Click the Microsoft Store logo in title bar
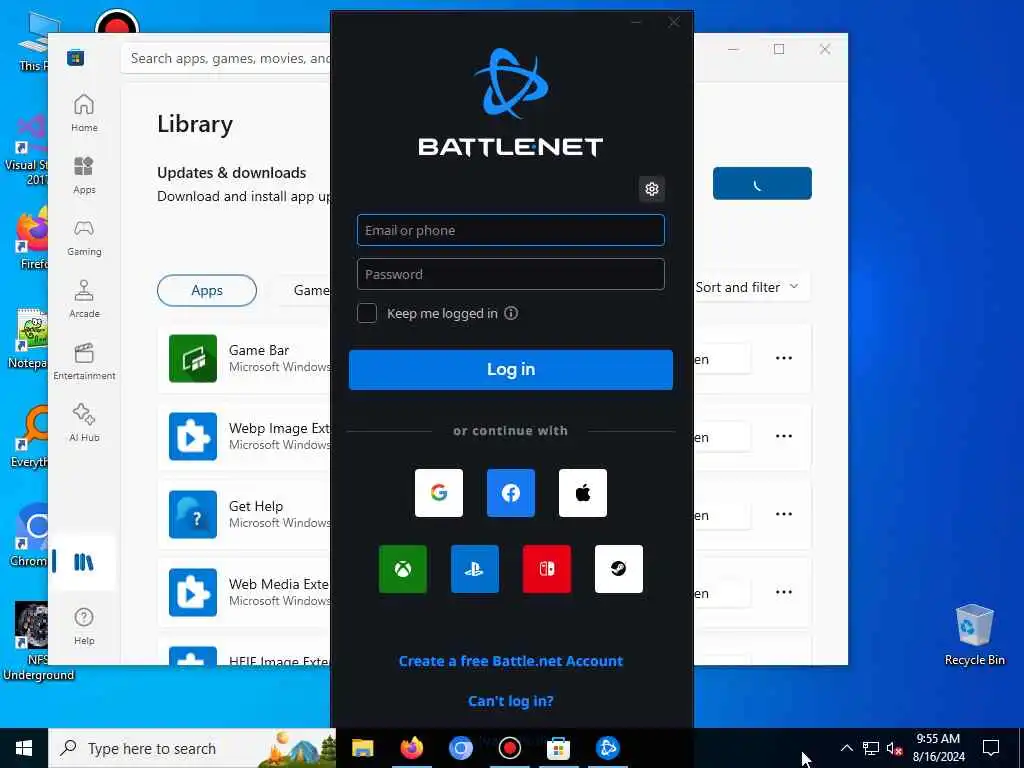Screen dimensions: 1024x768 (75, 58)
